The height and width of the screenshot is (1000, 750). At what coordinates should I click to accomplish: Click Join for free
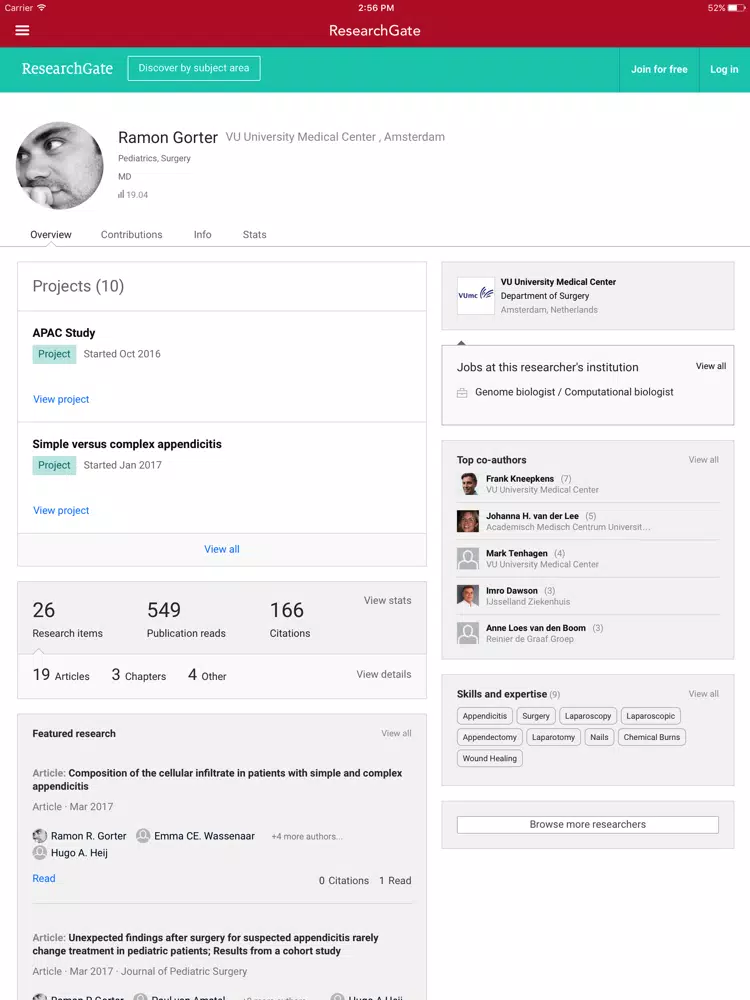659,70
